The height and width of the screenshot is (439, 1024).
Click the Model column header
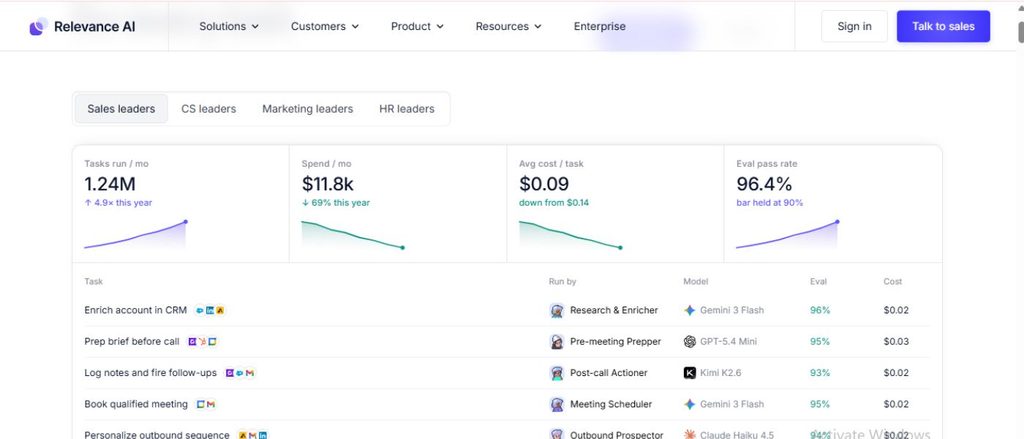click(x=696, y=282)
